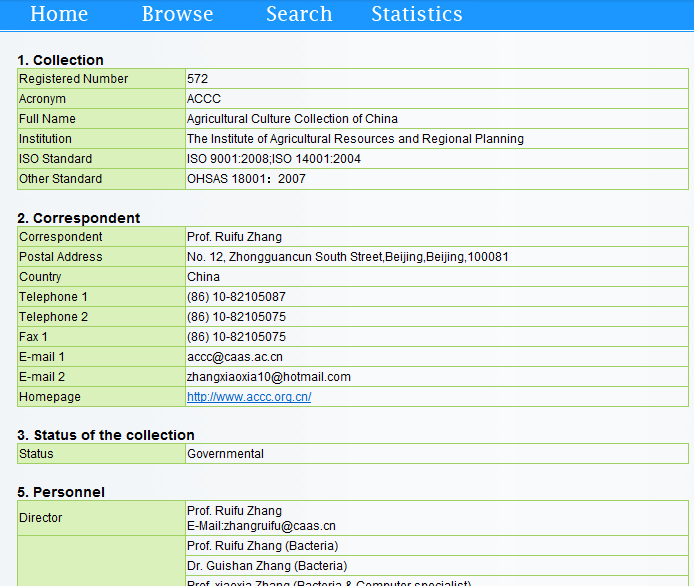The image size is (694, 586).
Task: Click the 'ISO 9001:2008;ISO 14001:2004' value
Action: 274,158
